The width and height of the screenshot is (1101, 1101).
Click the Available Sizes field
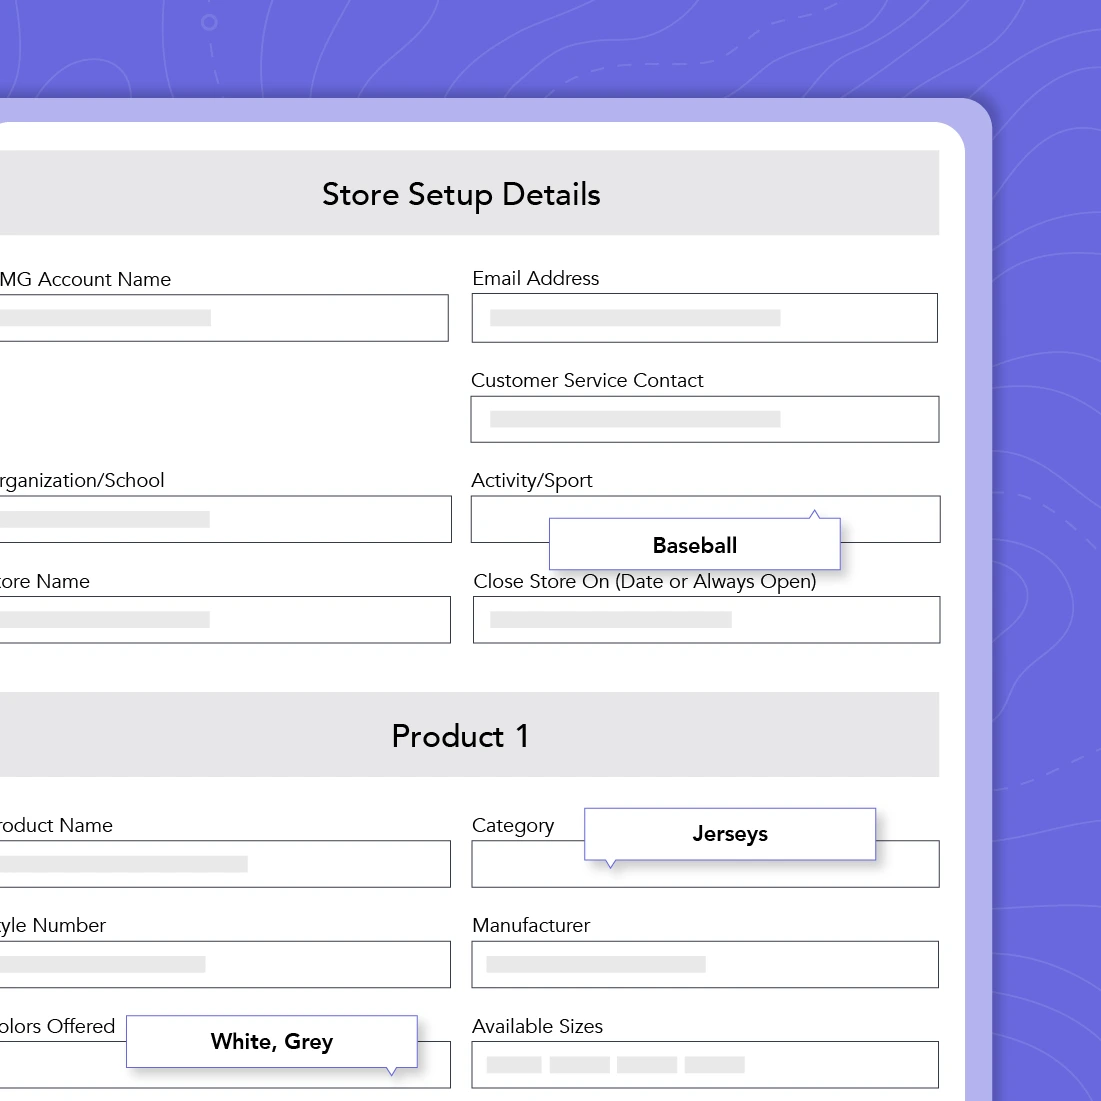(x=704, y=1064)
